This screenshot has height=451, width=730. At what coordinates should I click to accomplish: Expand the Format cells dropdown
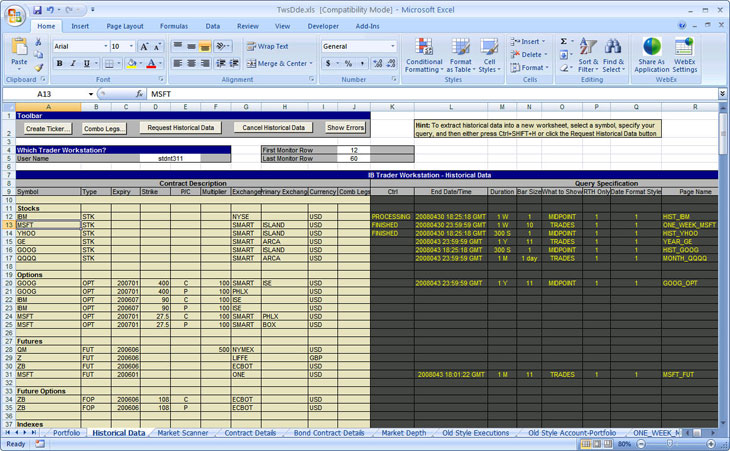coord(547,67)
